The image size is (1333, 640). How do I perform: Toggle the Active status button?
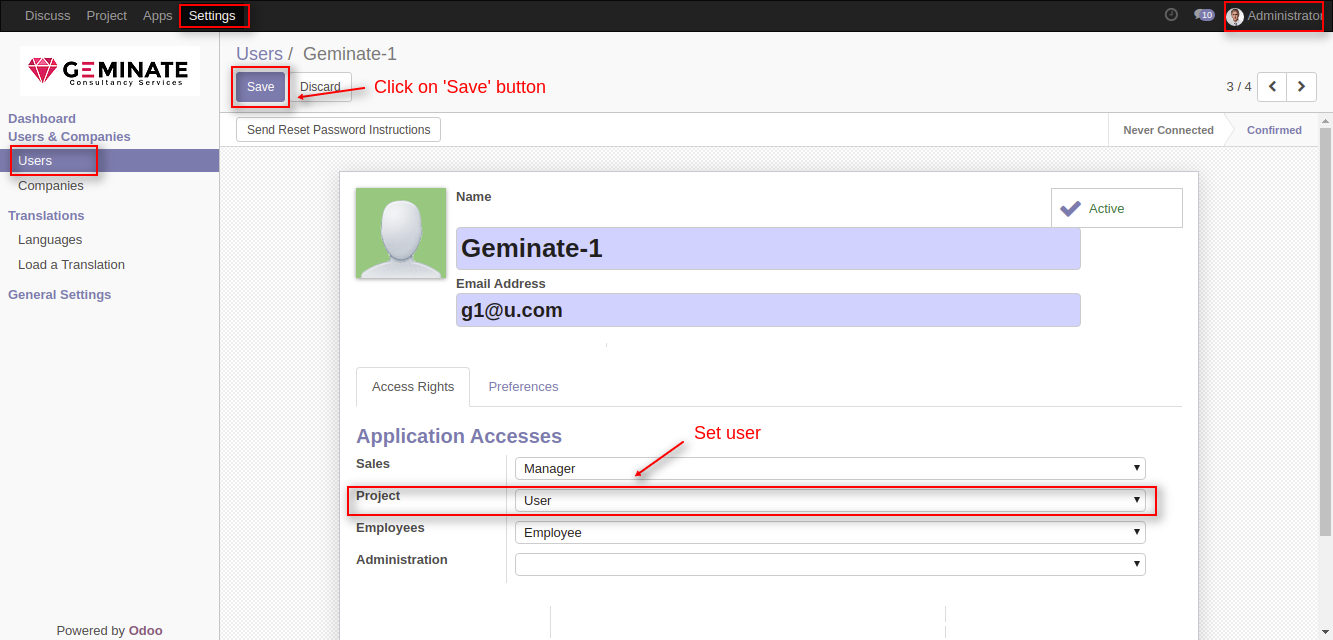[1117, 208]
